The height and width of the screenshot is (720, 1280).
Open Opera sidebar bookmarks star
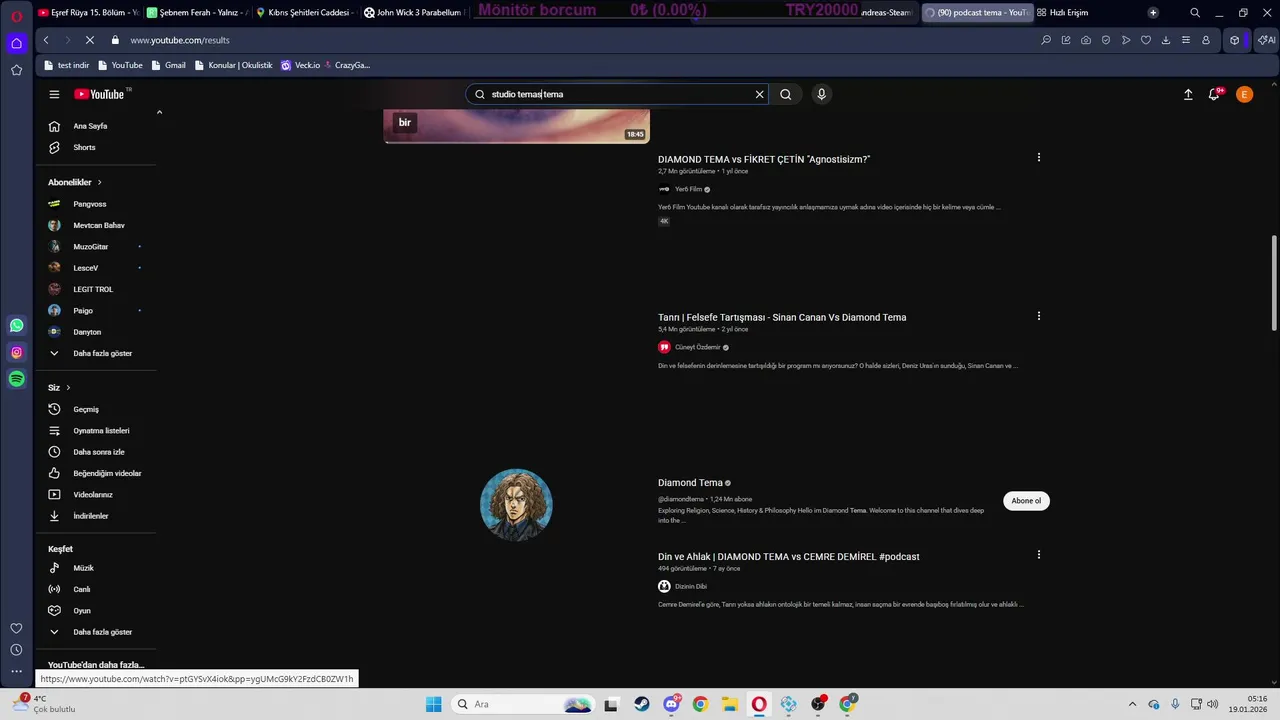(16, 70)
